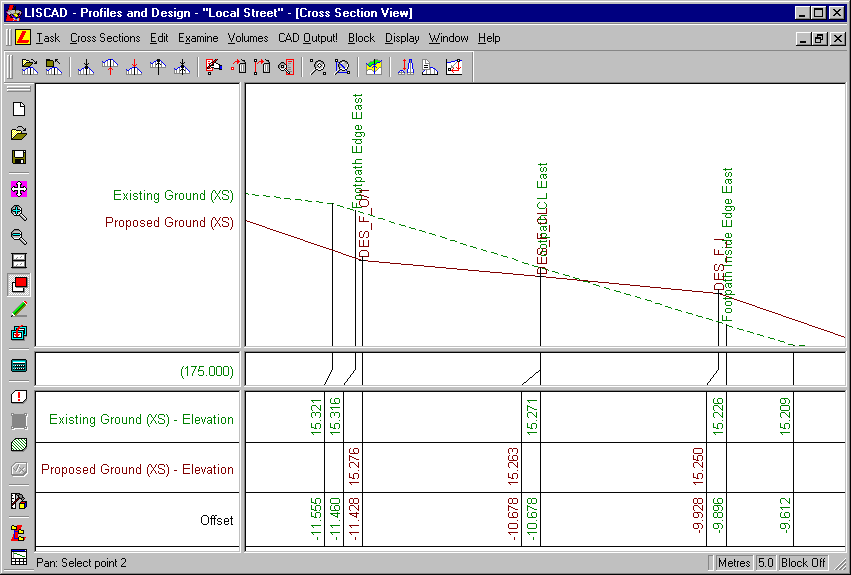Click the Zoom In magnifier icon

[x=19, y=213]
